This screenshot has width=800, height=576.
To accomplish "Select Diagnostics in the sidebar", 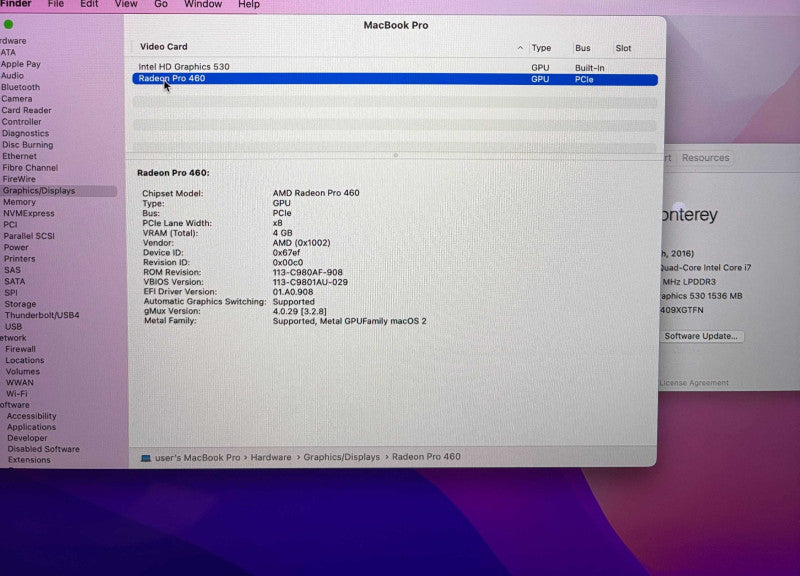I will pyautogui.click(x=26, y=133).
